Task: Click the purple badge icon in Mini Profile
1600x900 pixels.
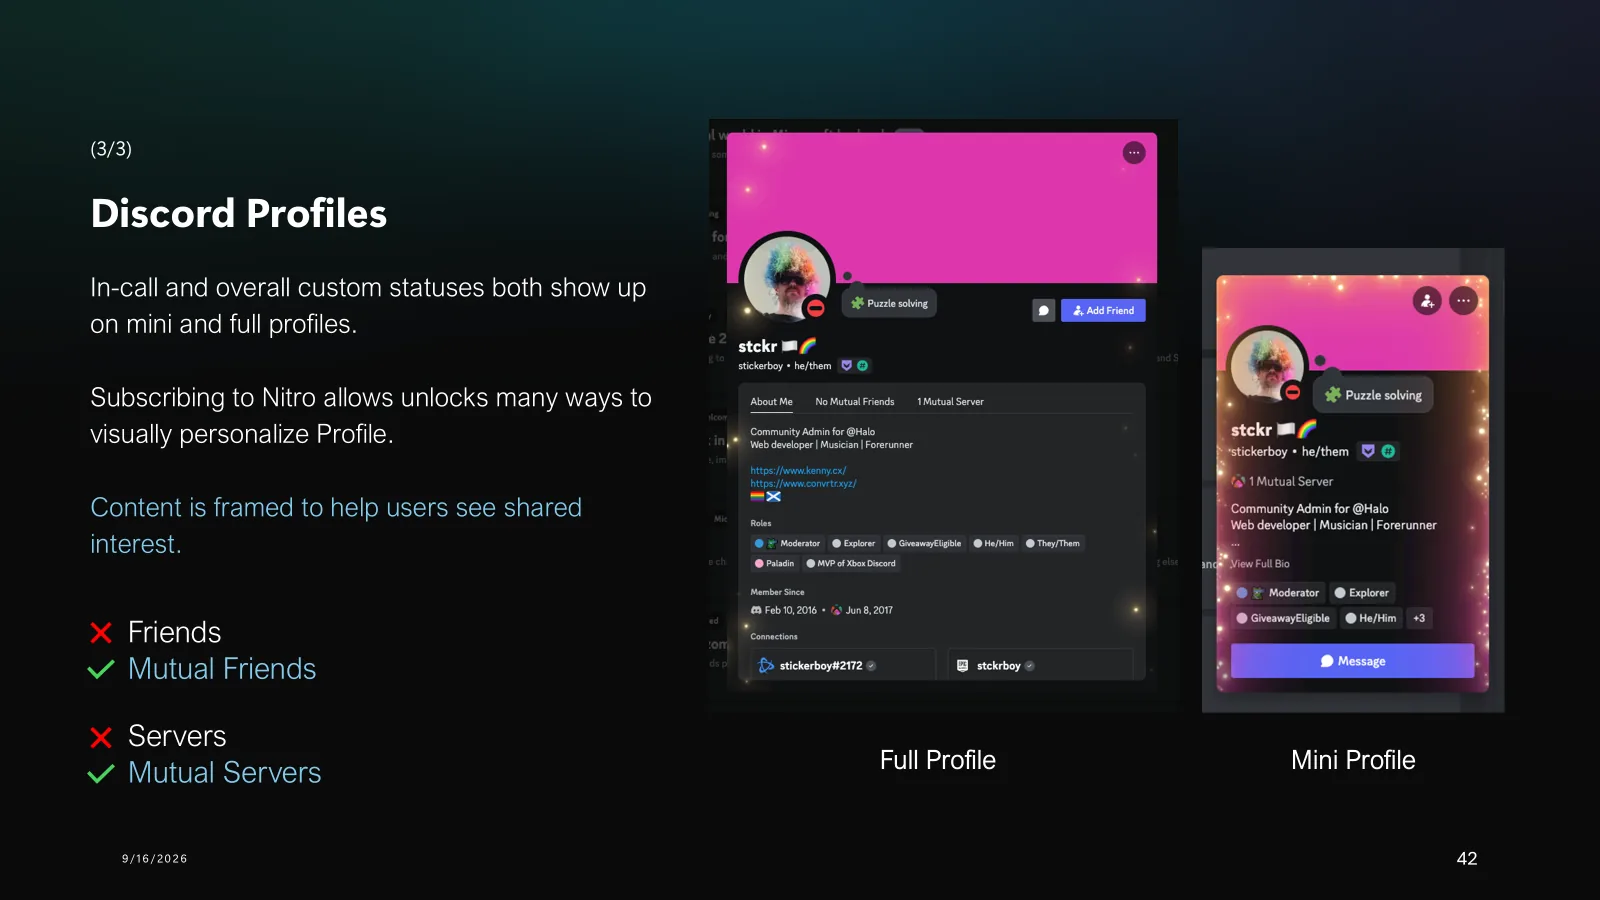Action: (x=1368, y=451)
